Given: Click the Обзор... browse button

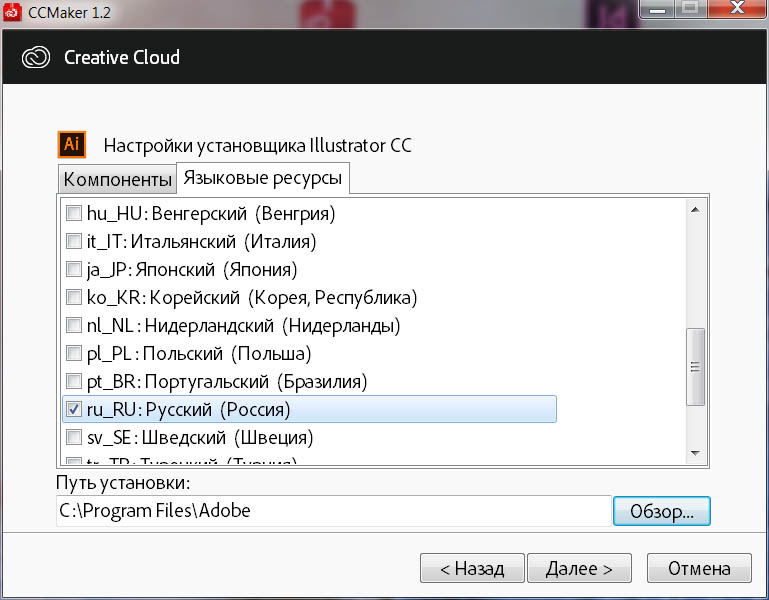Looking at the screenshot, I should tap(662, 511).
